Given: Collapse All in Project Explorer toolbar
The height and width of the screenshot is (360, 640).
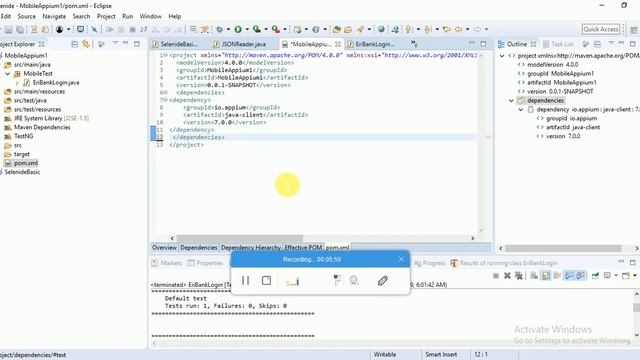Looking at the screenshot, I should (74, 44).
